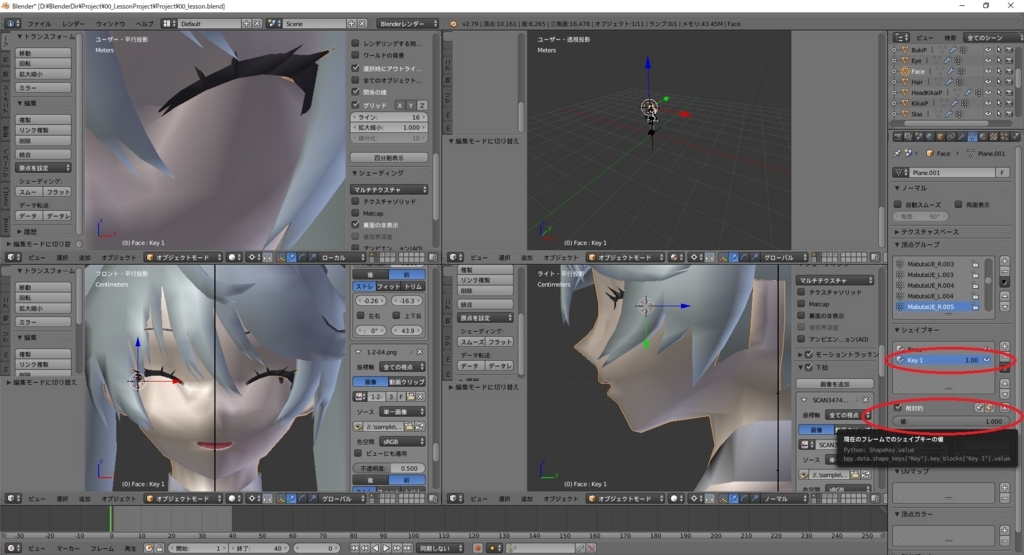Toggle the 自動スムーズ checkbox
This screenshot has width=1024, height=555.
click(x=899, y=204)
